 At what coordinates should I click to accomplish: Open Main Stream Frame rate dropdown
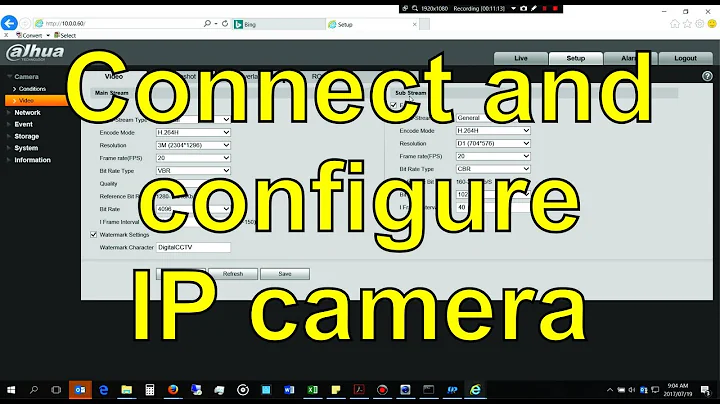[193, 158]
